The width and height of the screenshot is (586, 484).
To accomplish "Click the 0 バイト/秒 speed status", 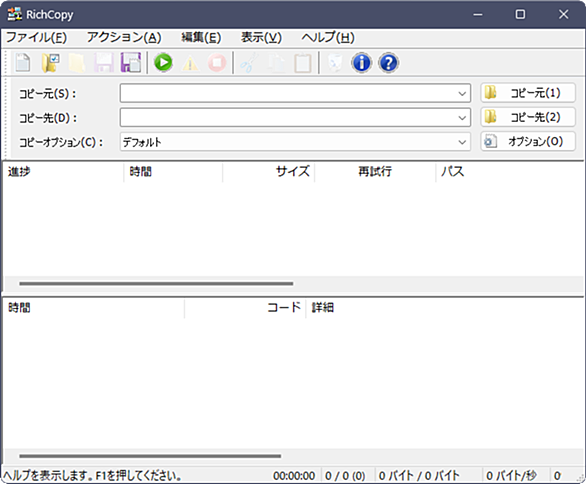I will (511, 476).
